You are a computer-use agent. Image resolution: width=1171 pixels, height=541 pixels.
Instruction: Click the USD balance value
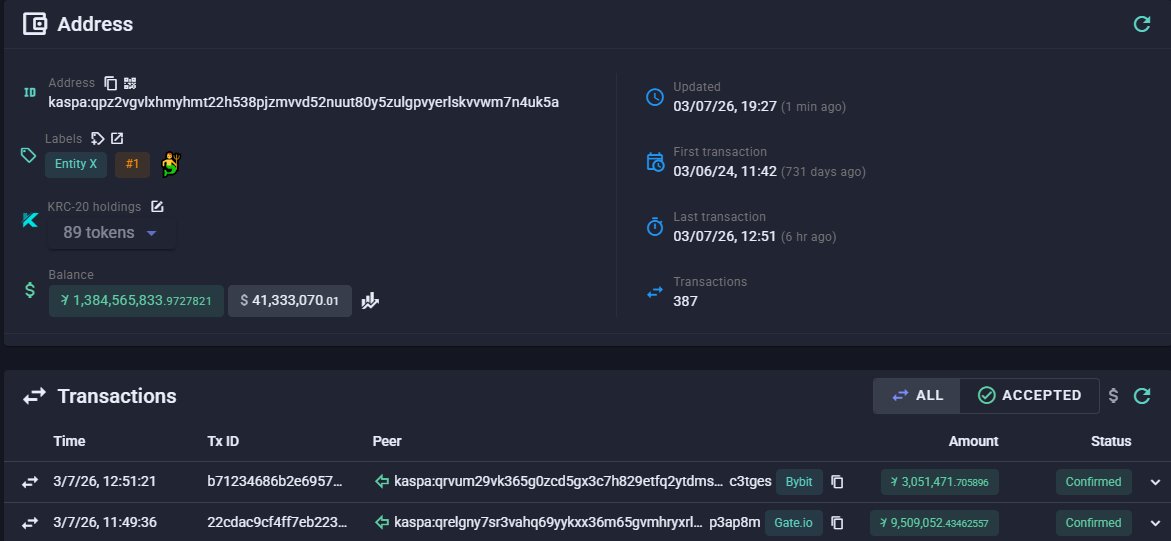(290, 300)
